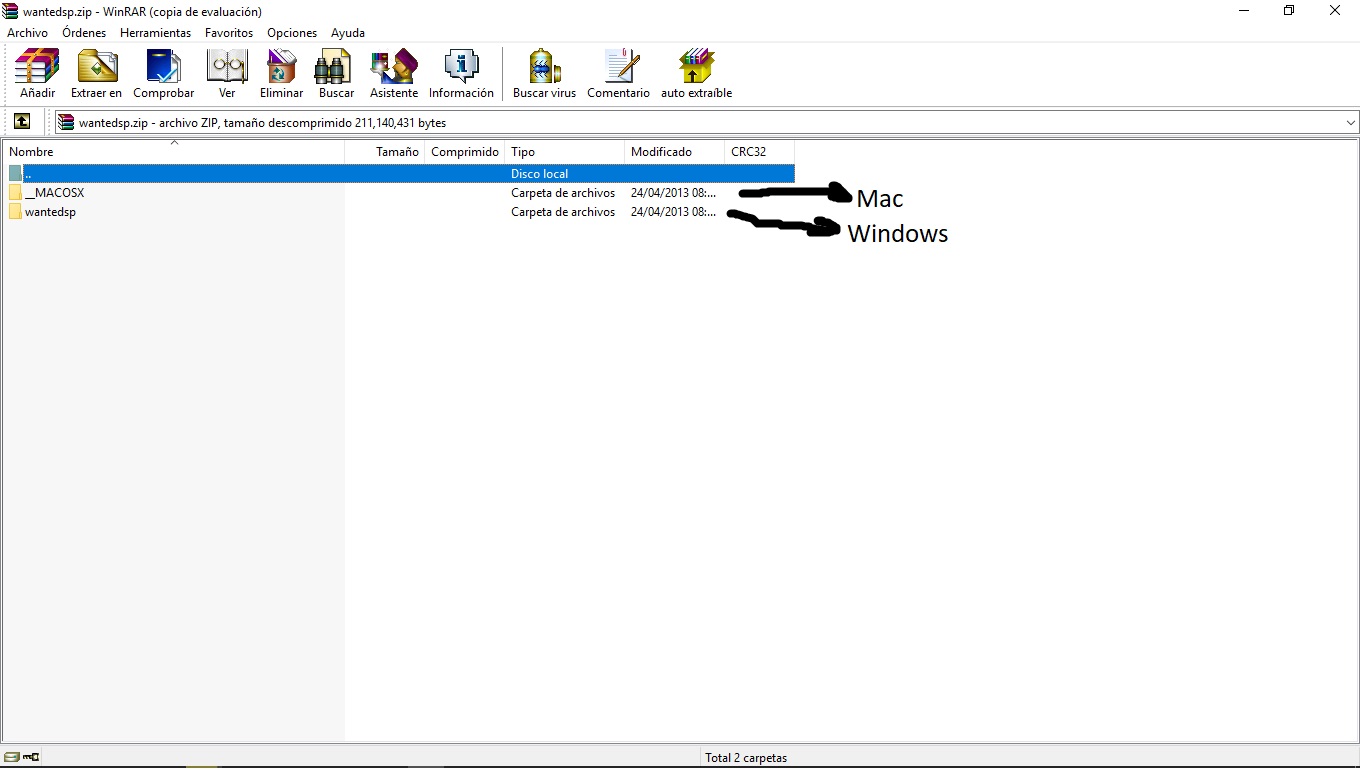The width and height of the screenshot is (1360, 770).
Task: Click the auto extraíble SFX icon
Action: [x=696, y=67]
